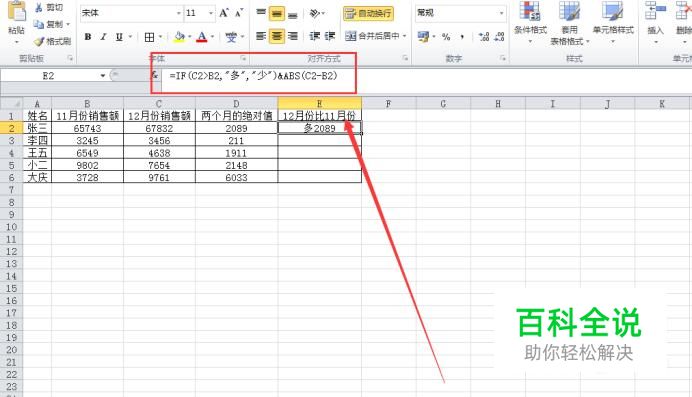Click the phonetic guide (文) icon
The image size is (692, 397).
click(231, 37)
